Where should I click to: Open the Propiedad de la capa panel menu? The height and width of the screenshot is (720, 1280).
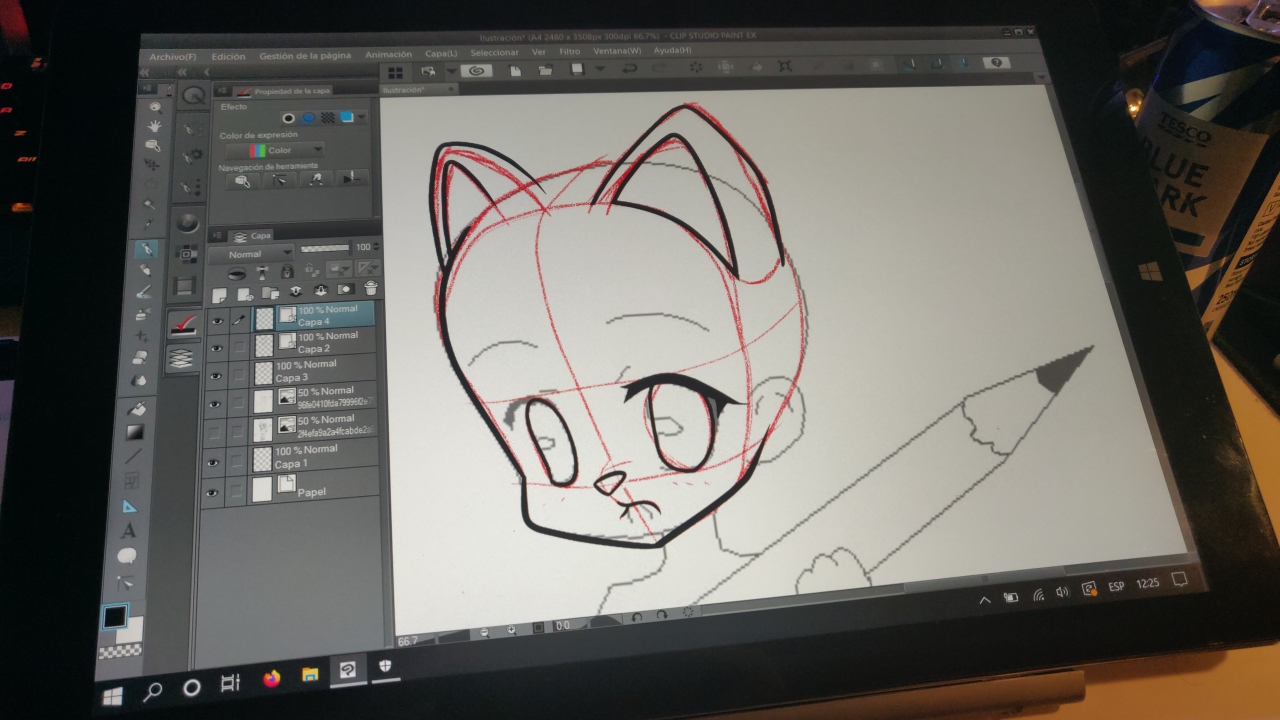[x=220, y=90]
